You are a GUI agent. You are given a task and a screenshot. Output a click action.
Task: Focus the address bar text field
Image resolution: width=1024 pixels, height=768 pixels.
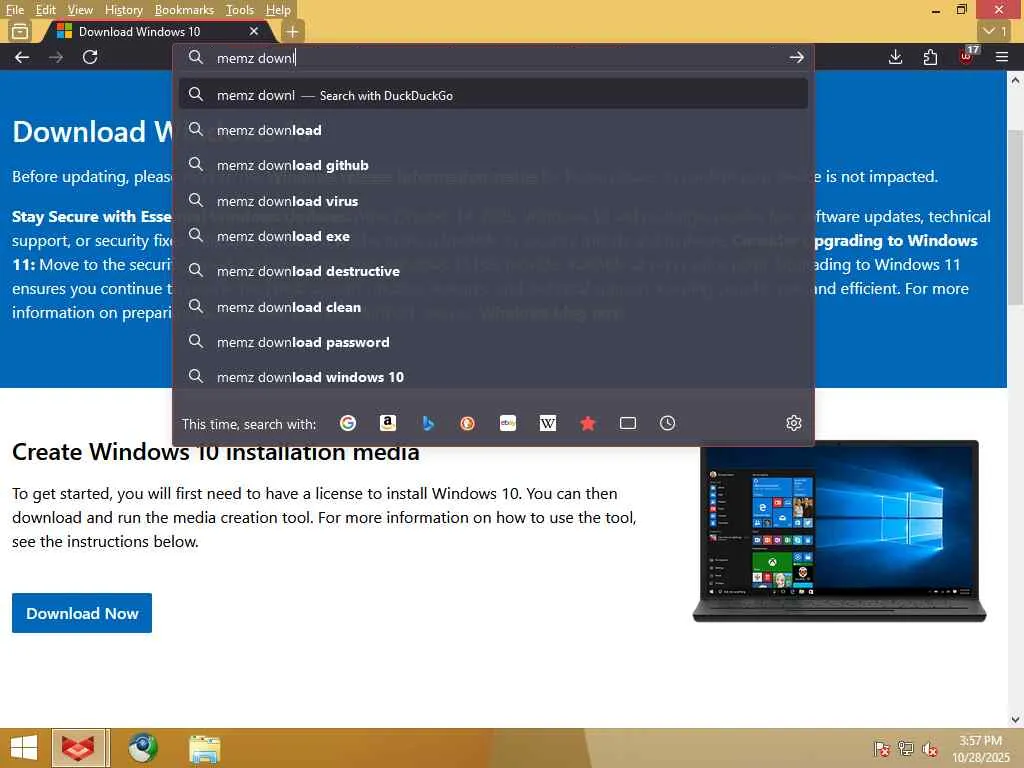click(496, 58)
